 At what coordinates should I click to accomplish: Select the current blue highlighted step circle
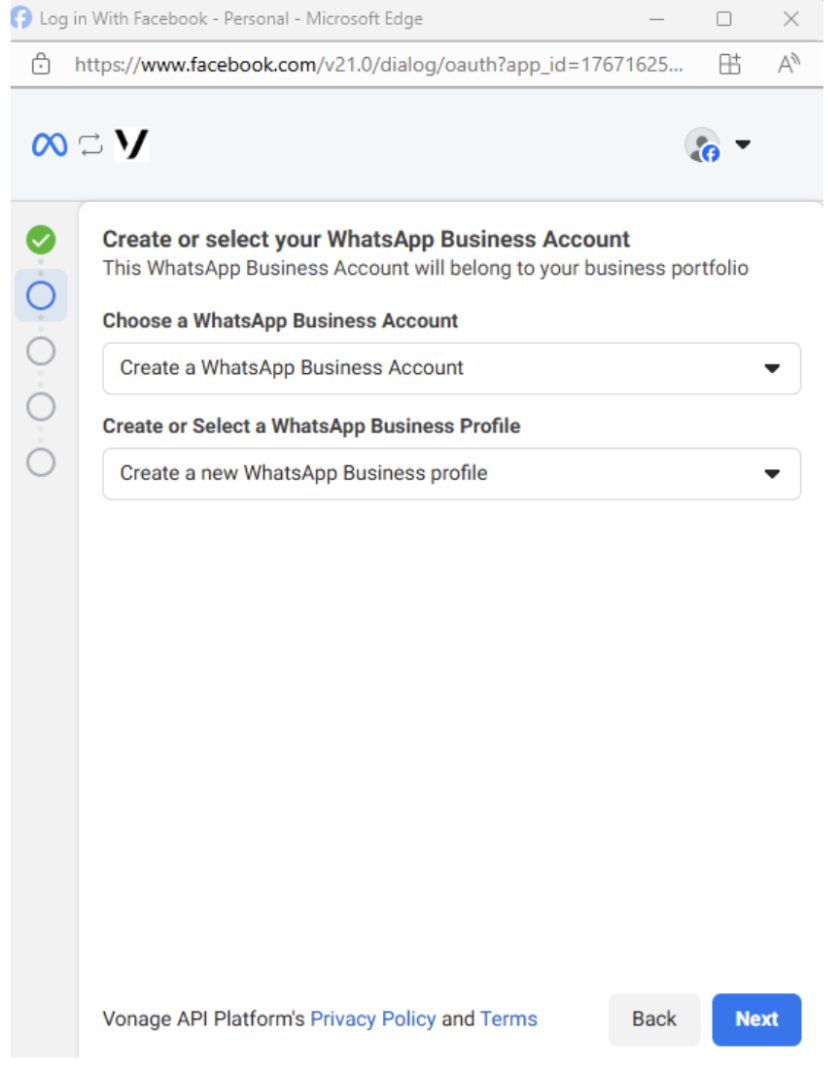pyautogui.click(x=41, y=296)
